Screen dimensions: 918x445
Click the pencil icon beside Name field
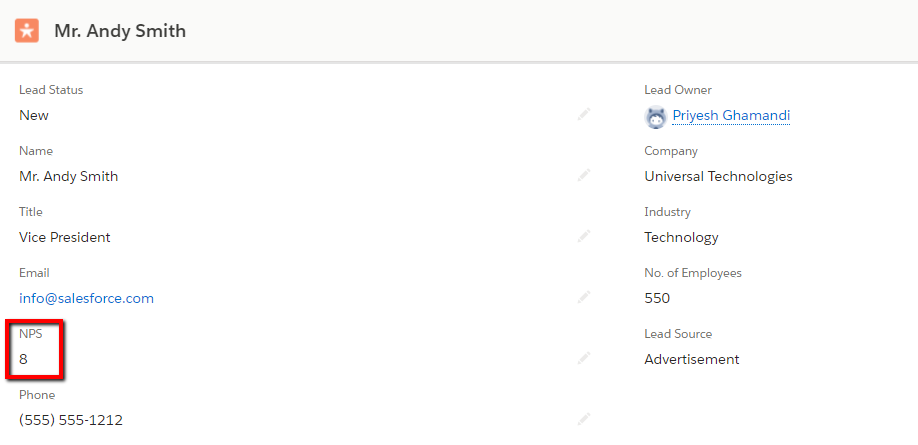(x=583, y=175)
